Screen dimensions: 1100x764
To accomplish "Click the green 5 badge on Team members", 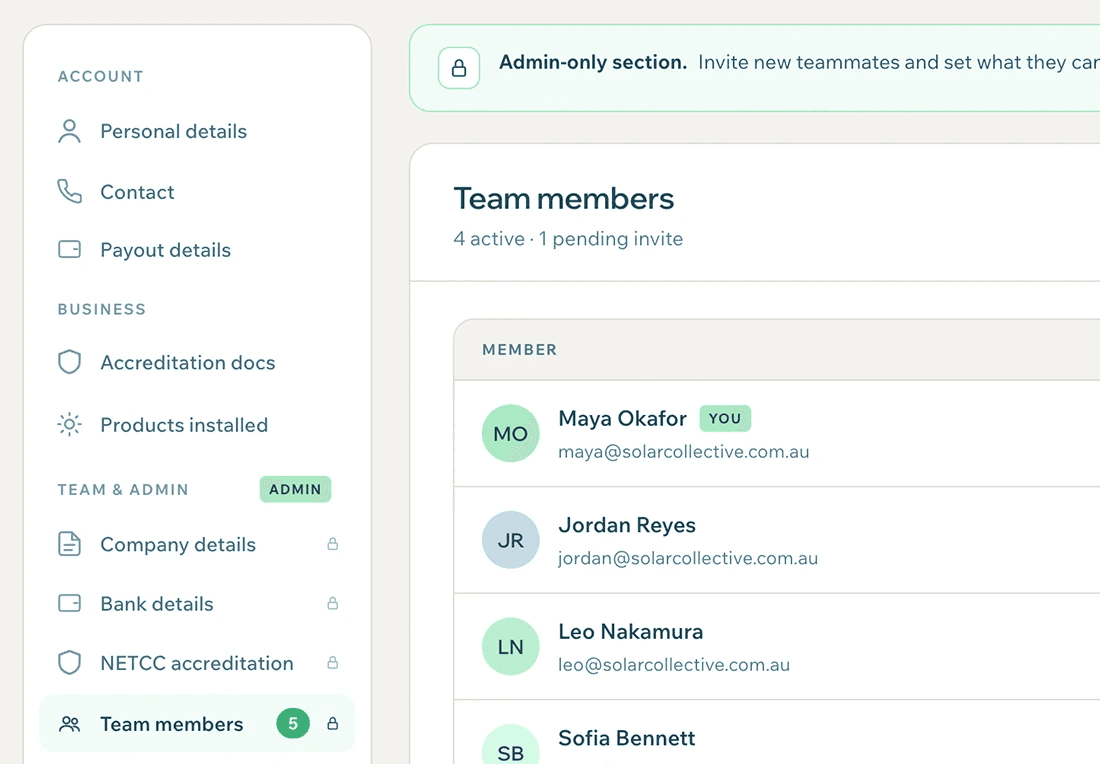I will tap(293, 723).
